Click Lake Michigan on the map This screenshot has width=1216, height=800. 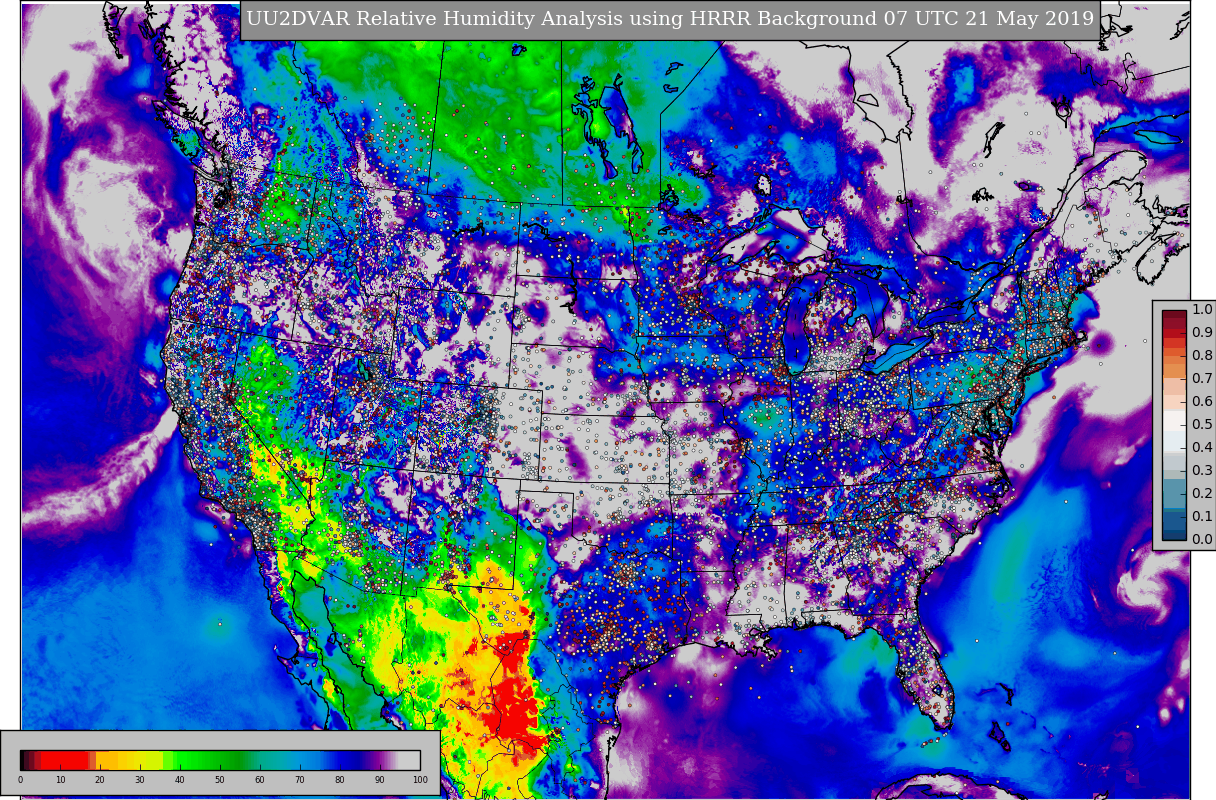tap(798, 325)
